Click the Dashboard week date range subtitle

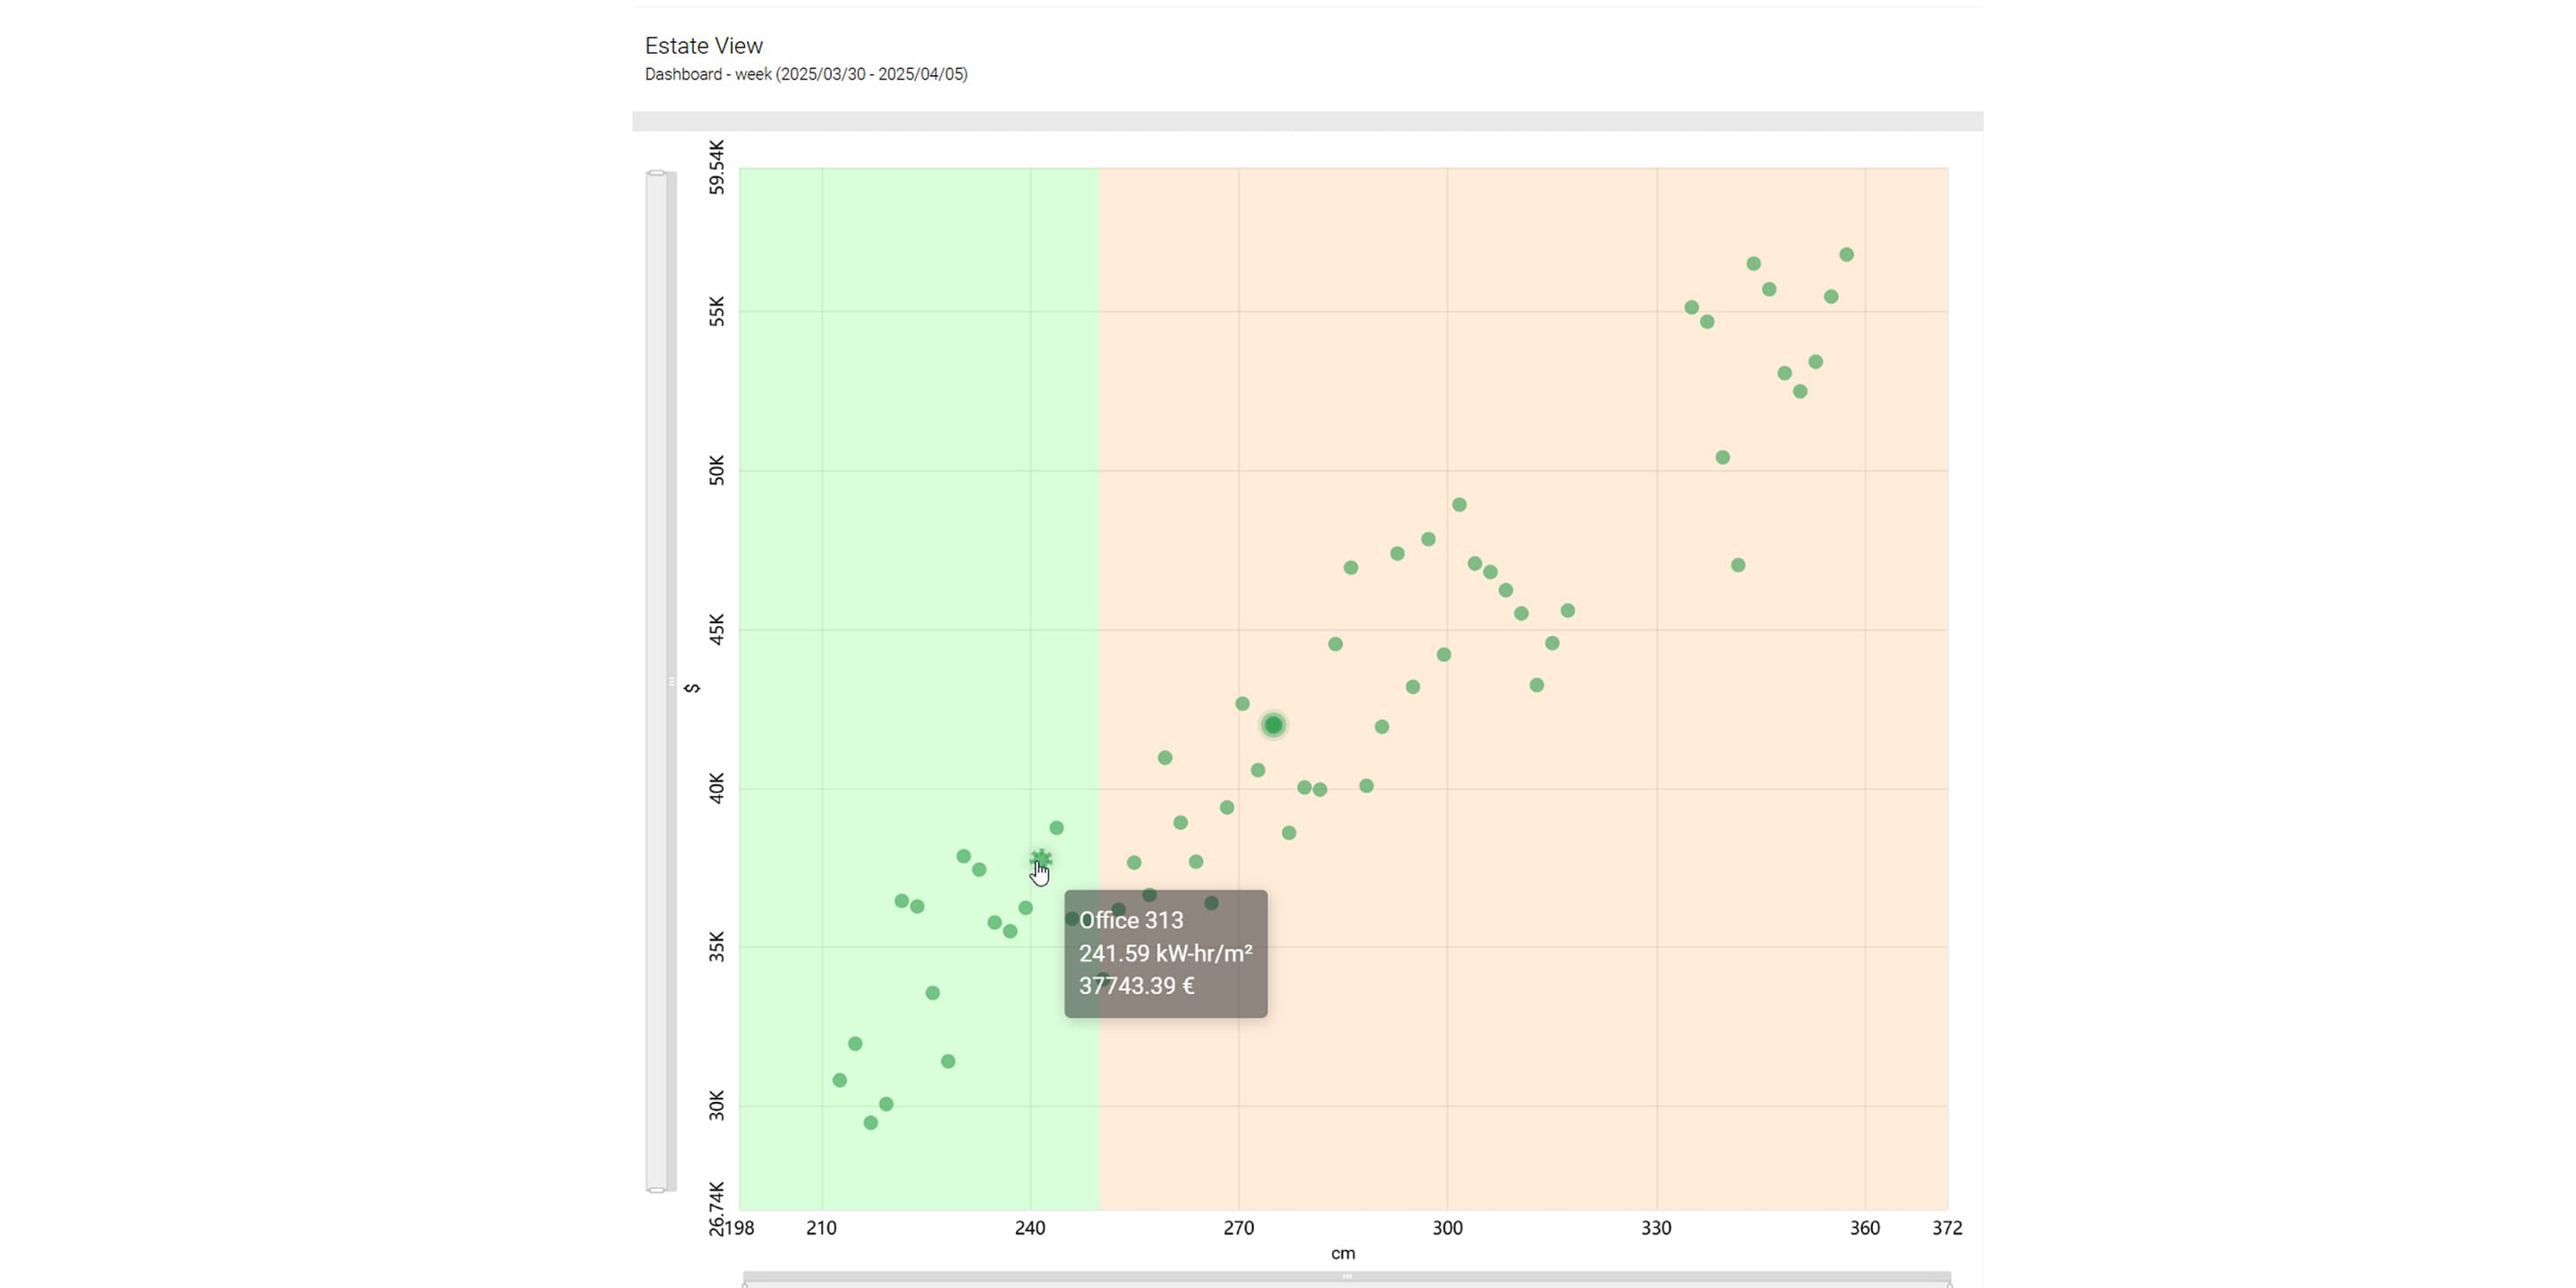point(806,74)
